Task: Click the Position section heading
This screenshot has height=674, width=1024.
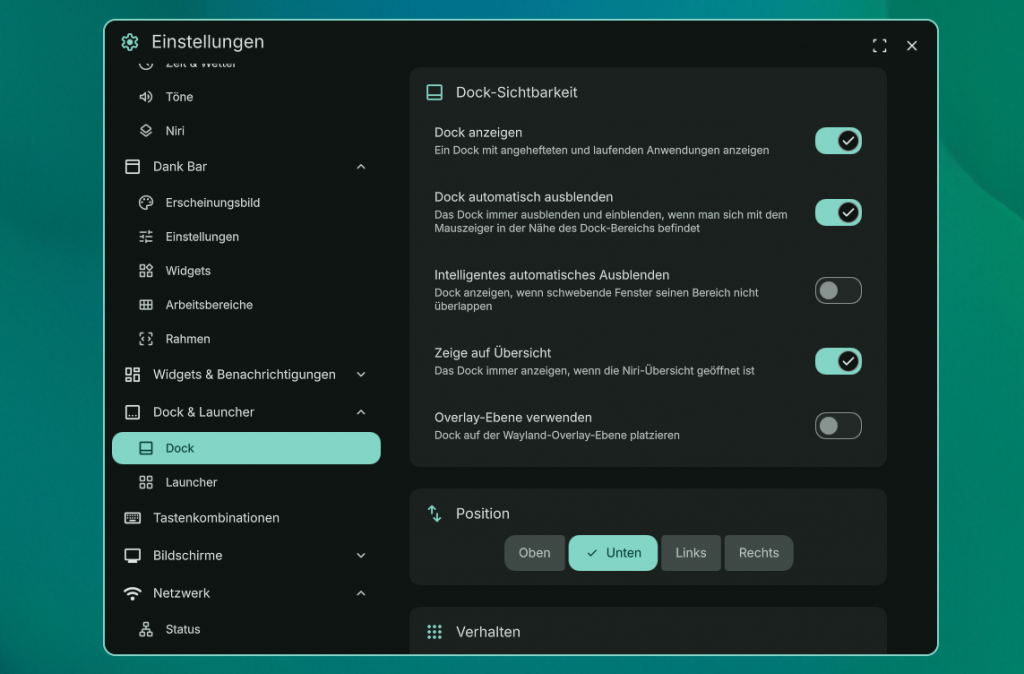Action: [x=483, y=513]
